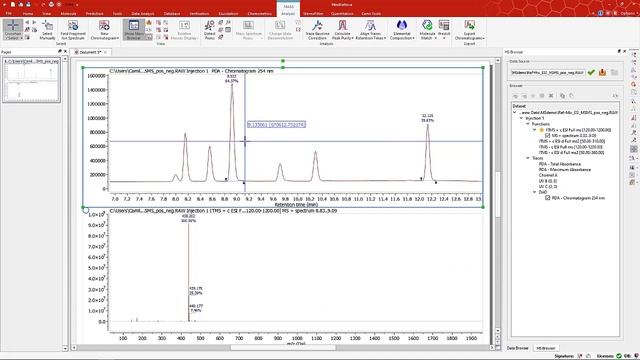
Task: Switch to the Home ribbon tab
Action: click(x=28, y=13)
